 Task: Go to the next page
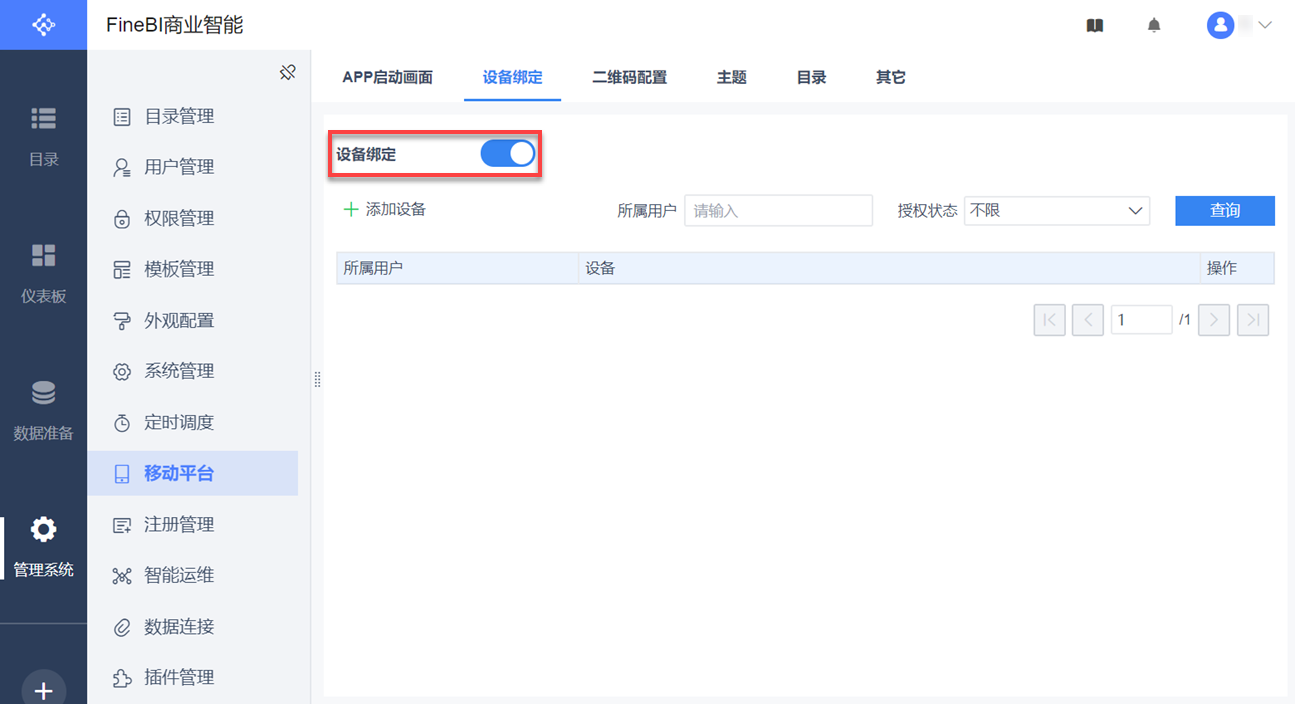1213,320
